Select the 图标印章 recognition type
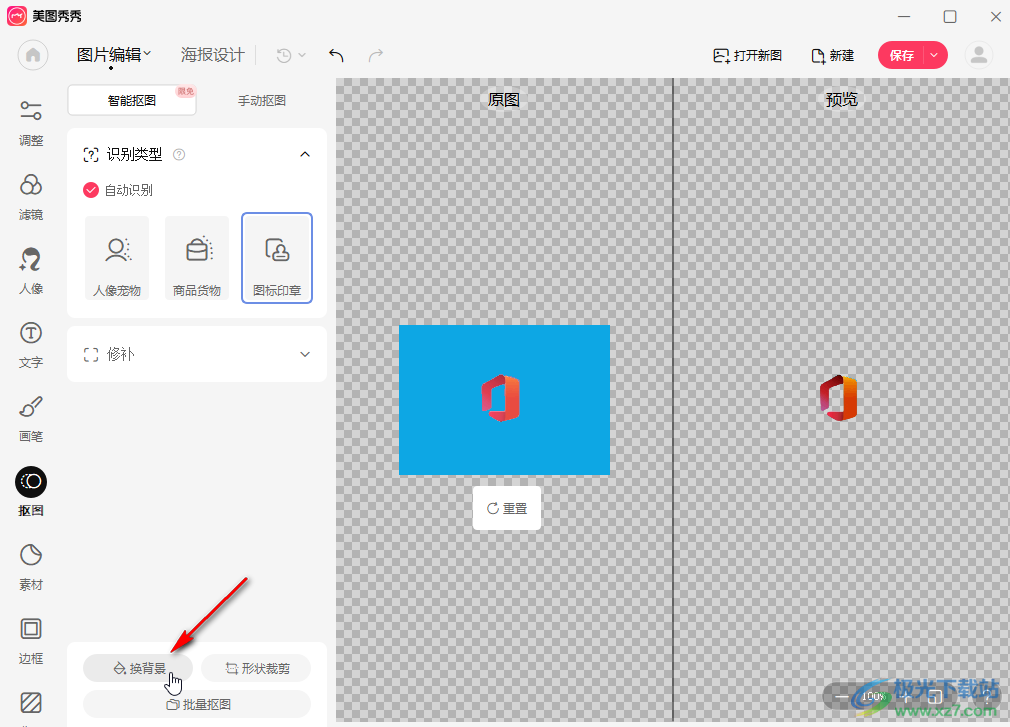 [x=277, y=258]
